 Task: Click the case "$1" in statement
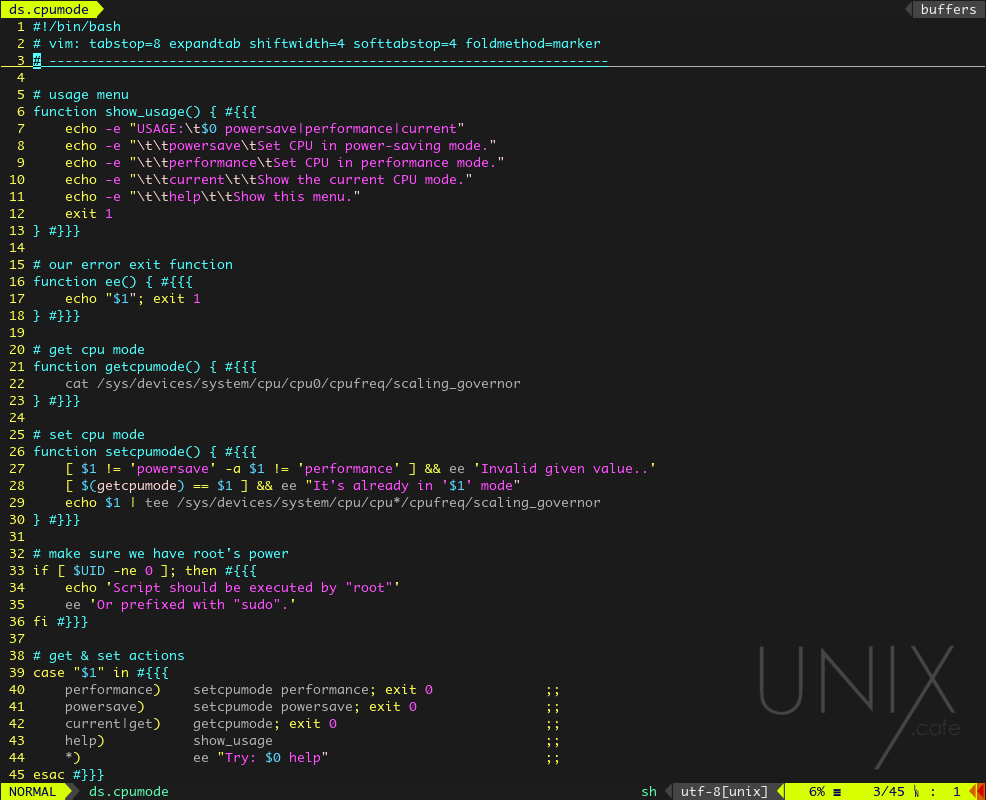(x=80, y=672)
